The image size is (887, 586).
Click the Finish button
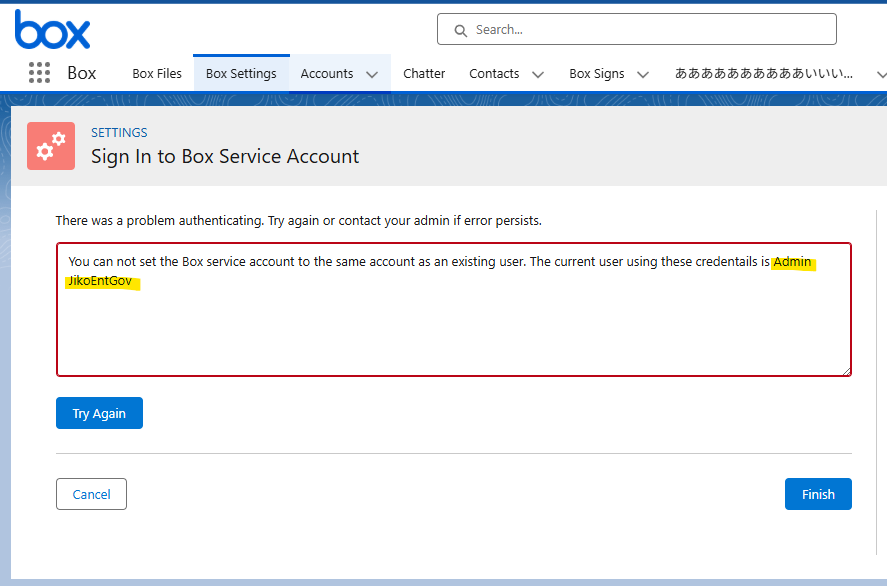(818, 494)
